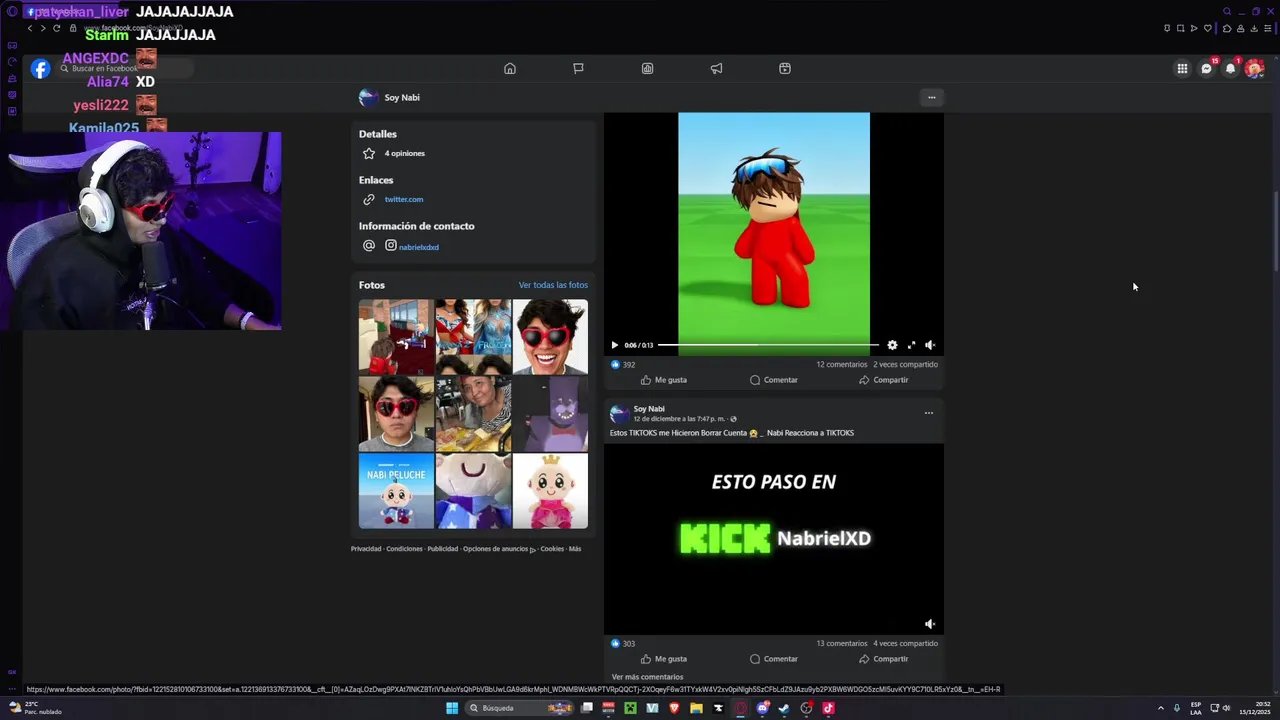The height and width of the screenshot is (720, 1280).
Task: Comment on the TIKTOKS reaction post
Action: coord(774,659)
